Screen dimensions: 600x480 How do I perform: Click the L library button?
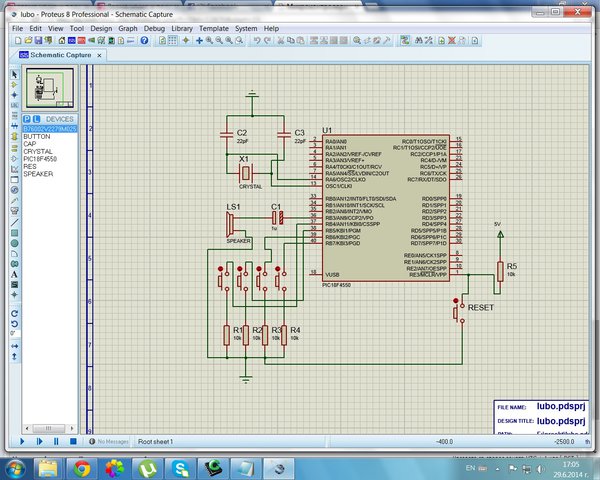(x=36, y=119)
